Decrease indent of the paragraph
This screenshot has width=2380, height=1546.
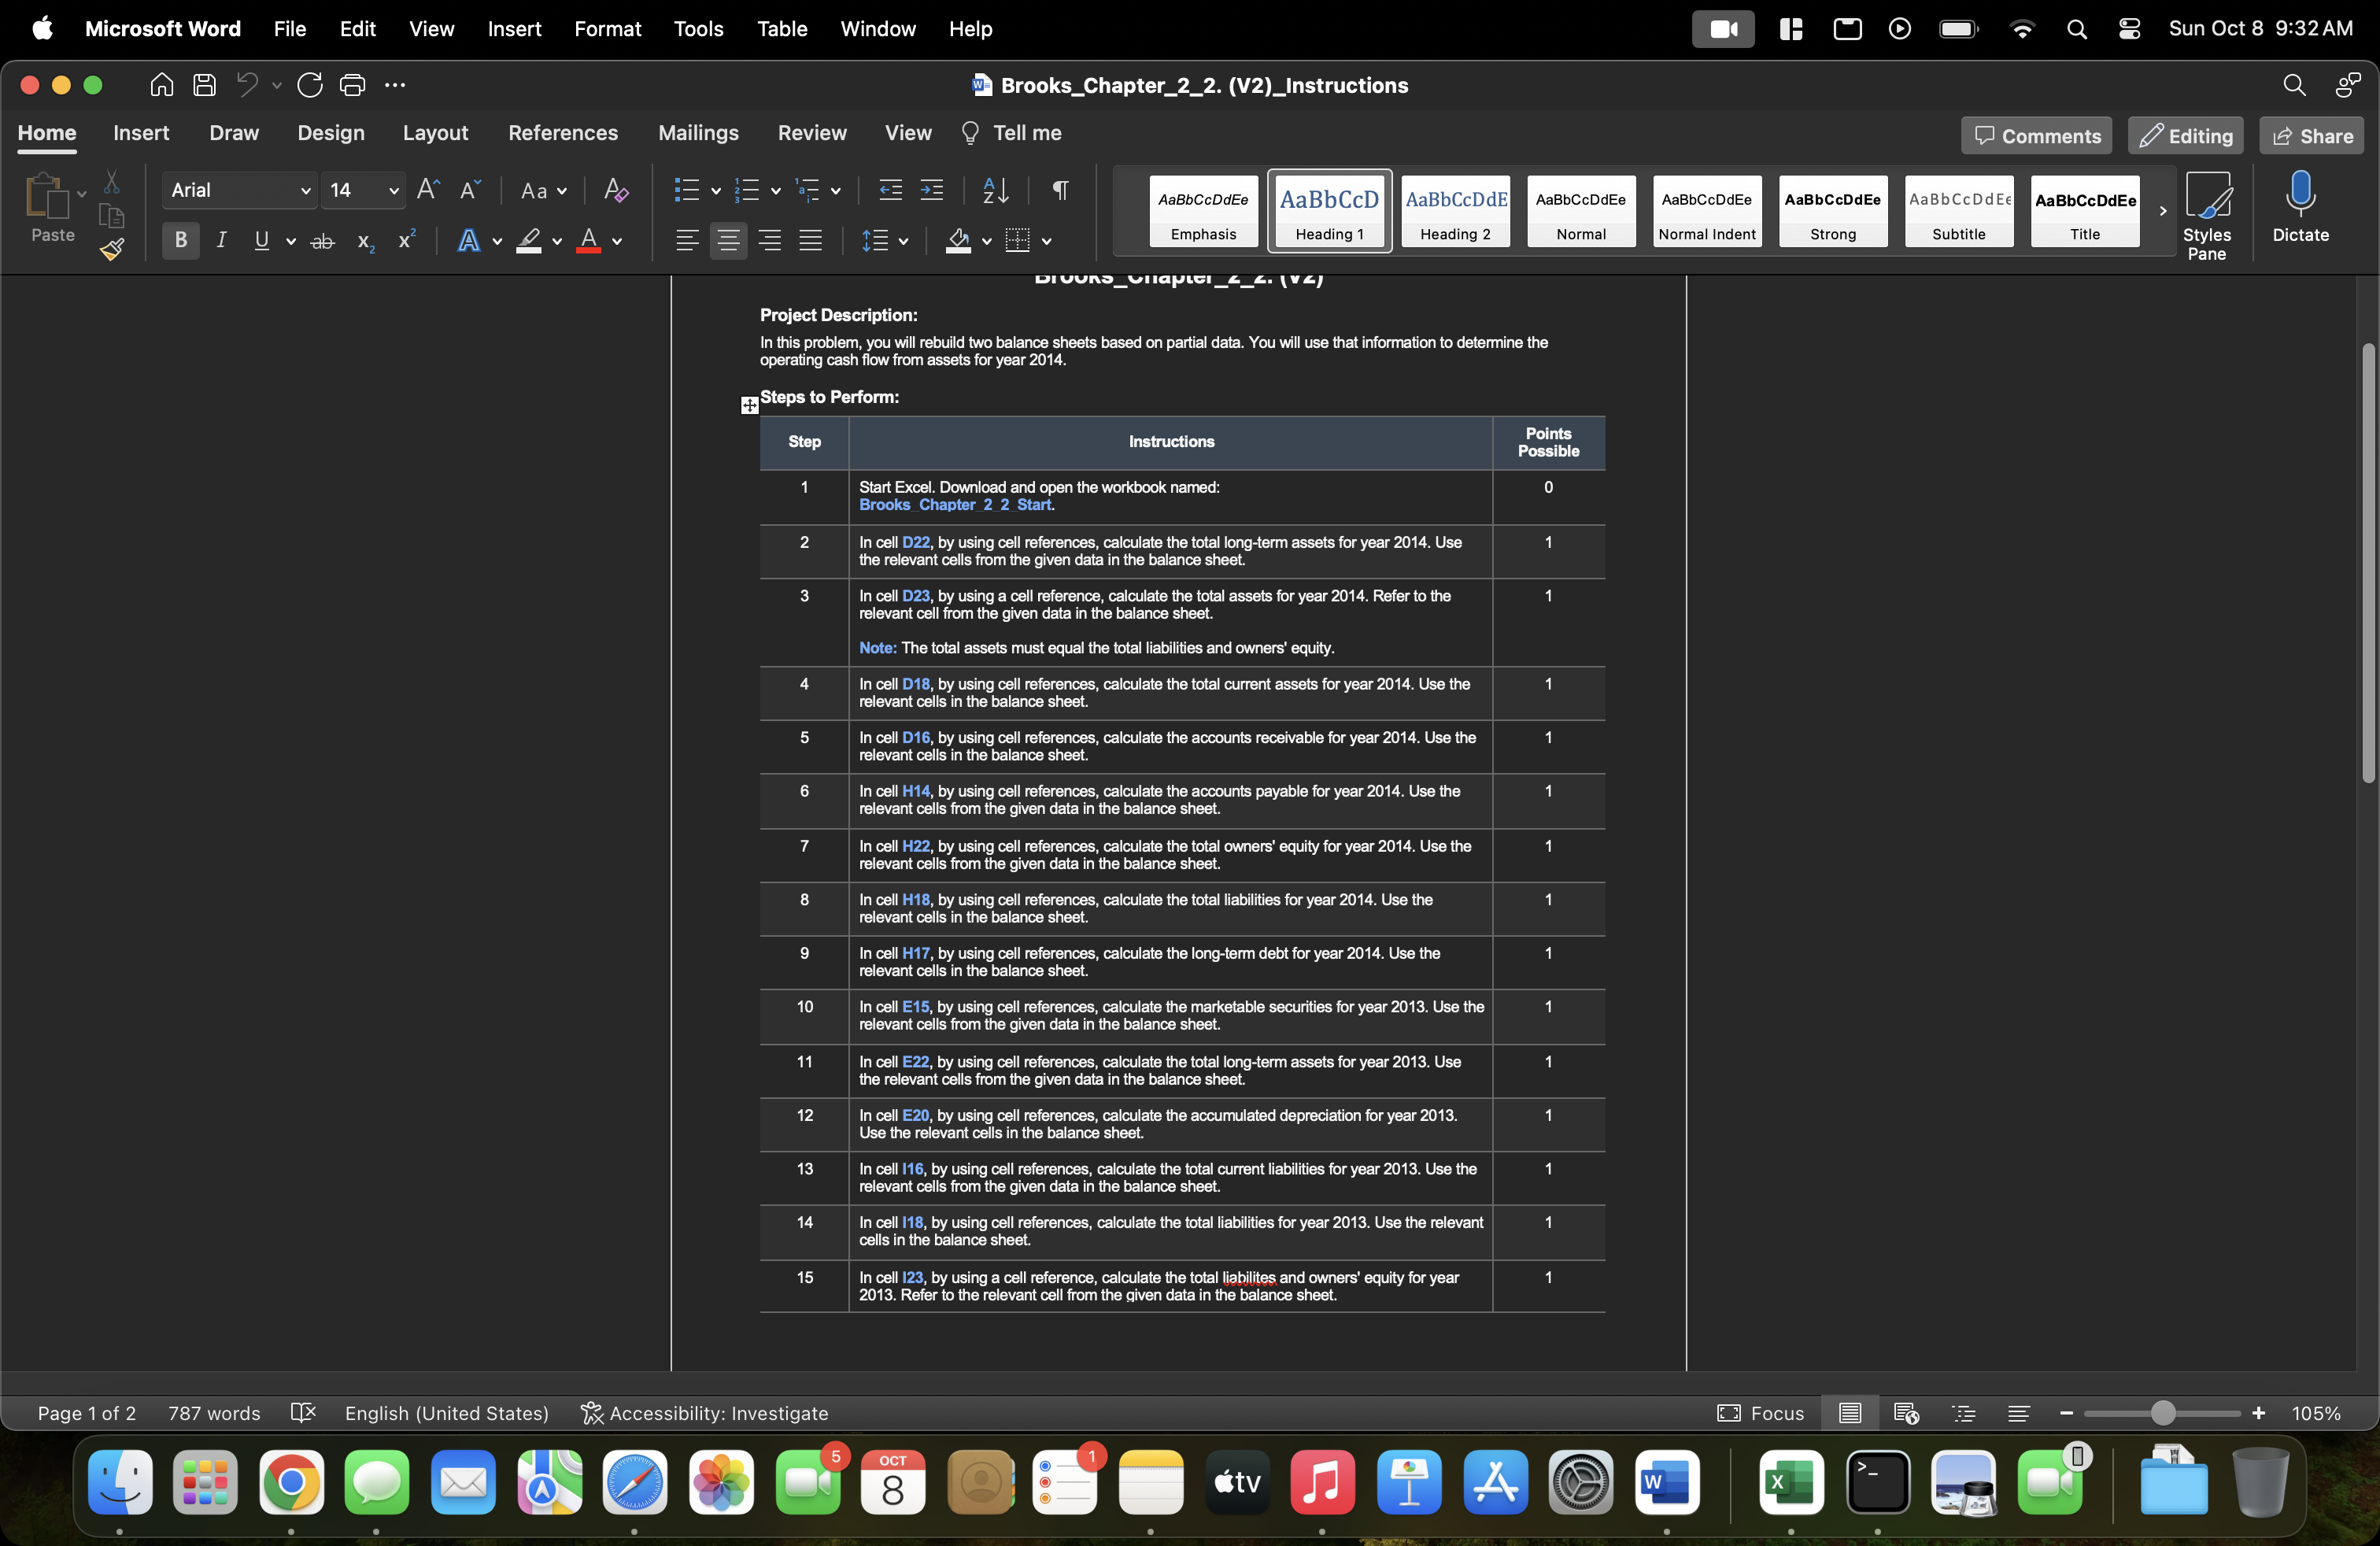[x=890, y=190]
